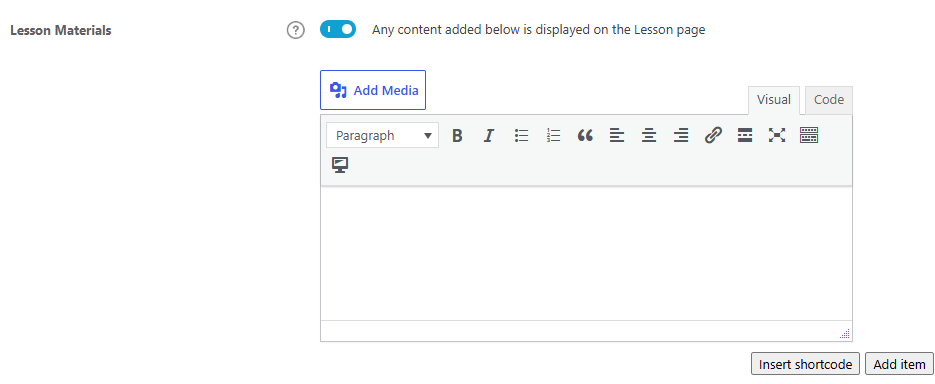Apply bold formatting
Viewport: 935px width, 384px height.
(x=457, y=135)
